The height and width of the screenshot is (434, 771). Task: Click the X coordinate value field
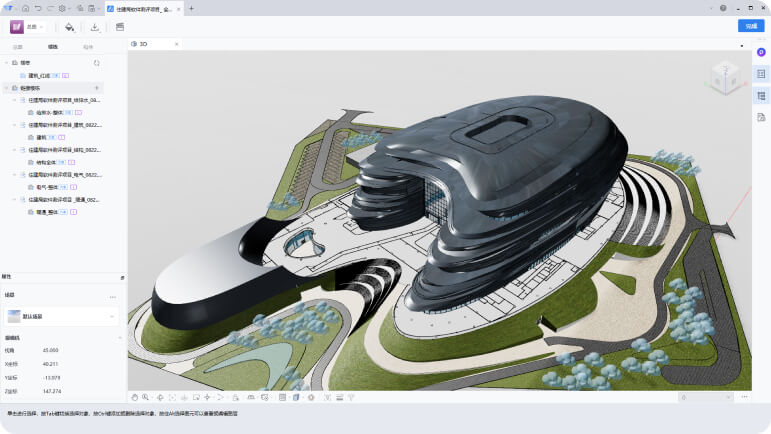(x=51, y=364)
